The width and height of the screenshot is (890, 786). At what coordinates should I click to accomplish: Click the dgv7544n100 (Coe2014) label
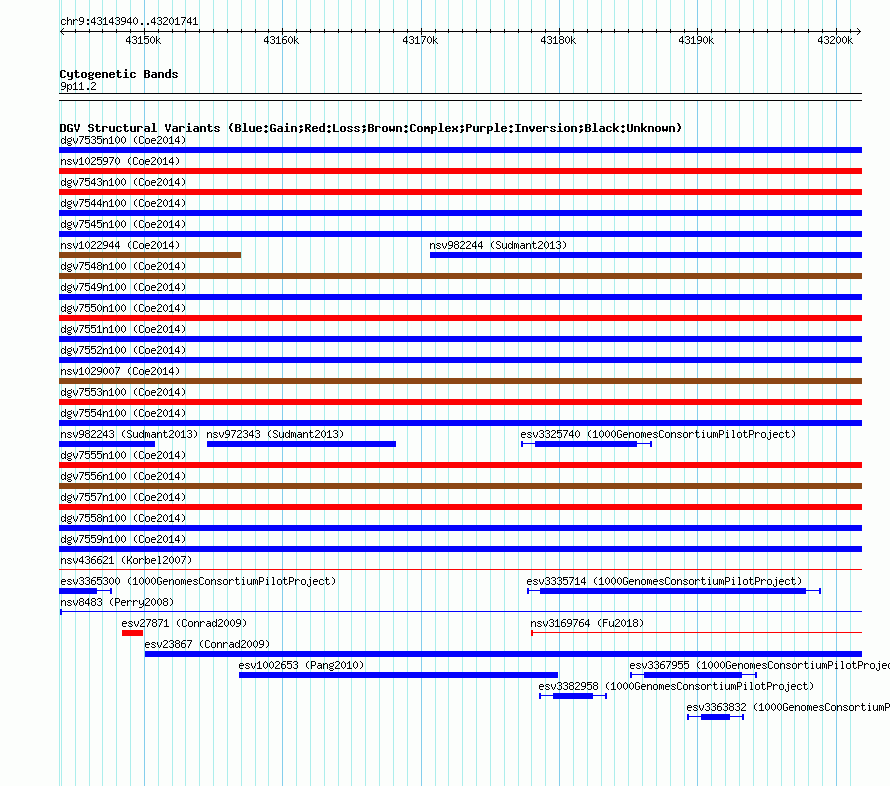point(123,203)
